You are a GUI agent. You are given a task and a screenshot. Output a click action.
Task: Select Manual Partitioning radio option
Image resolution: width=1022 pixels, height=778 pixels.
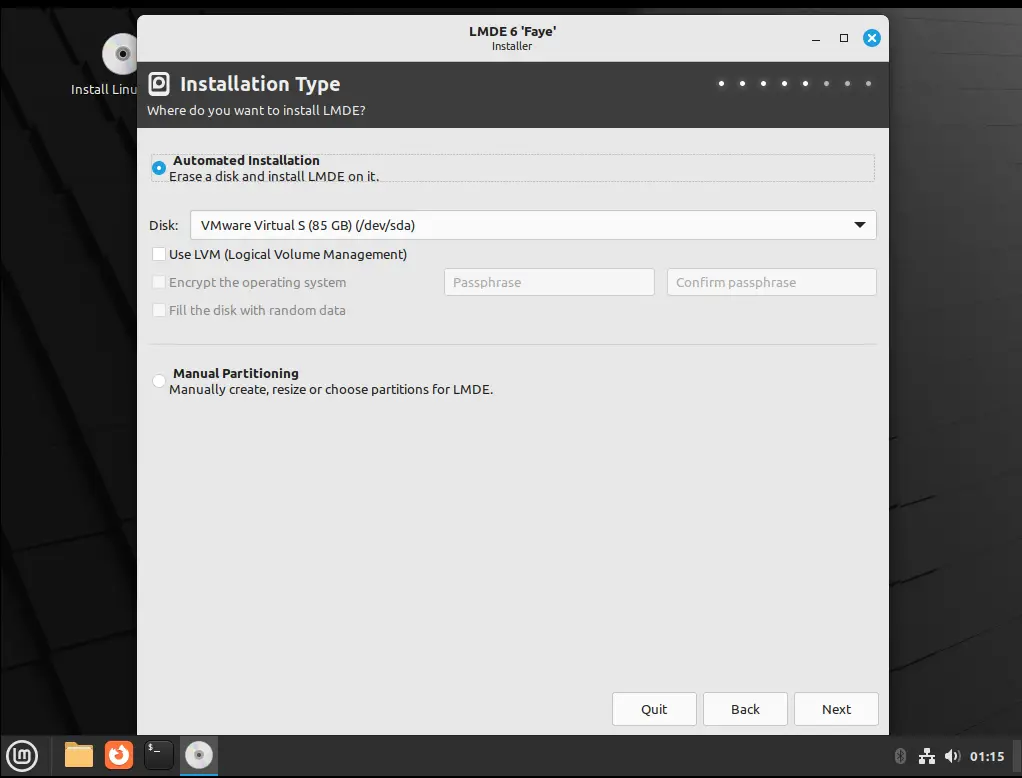158,381
